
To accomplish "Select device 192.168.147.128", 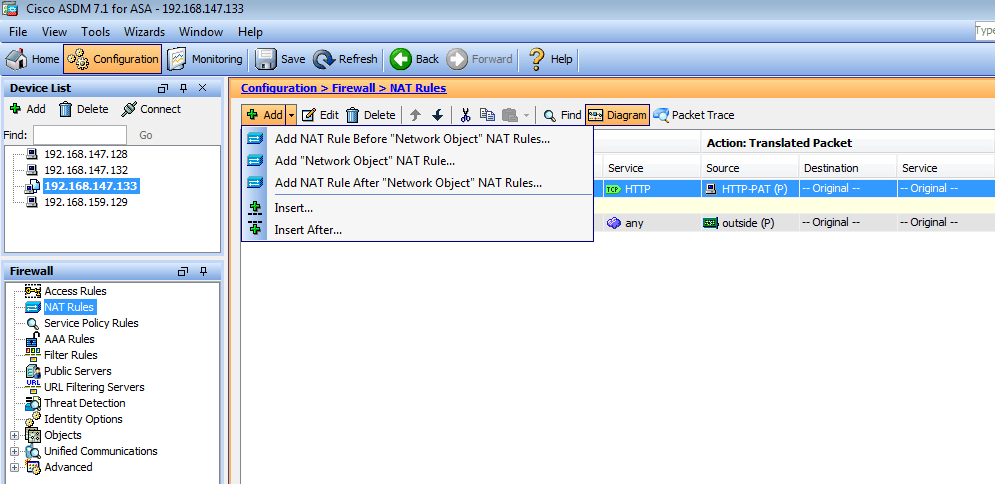I will (x=86, y=154).
